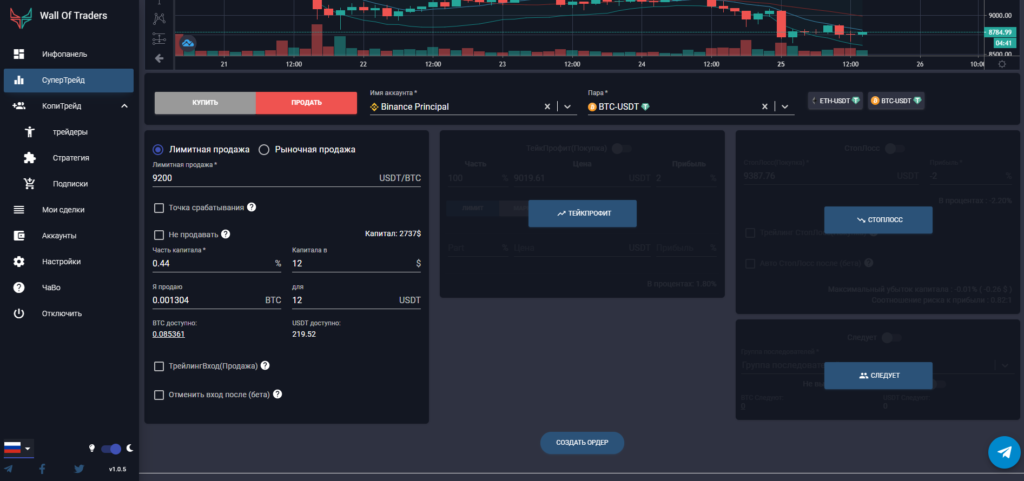Toggle the light/dark theme switch

[x=111, y=449]
